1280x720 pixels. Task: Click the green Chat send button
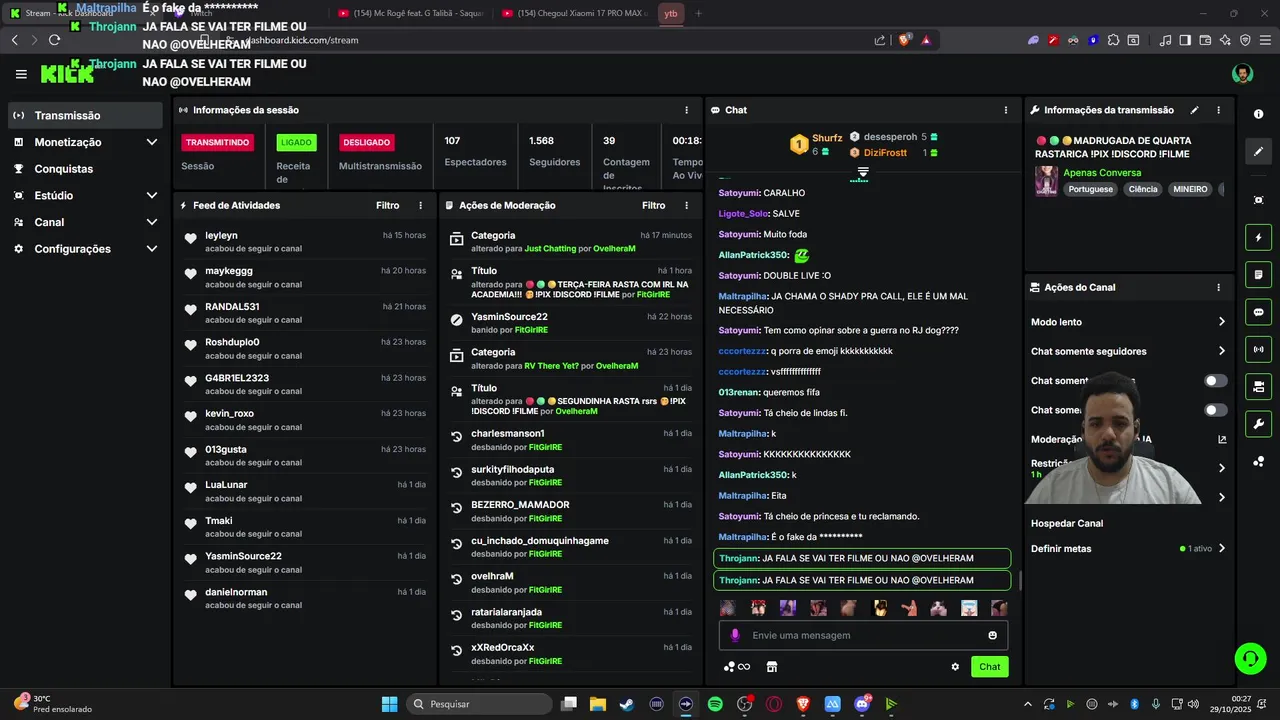click(x=989, y=667)
